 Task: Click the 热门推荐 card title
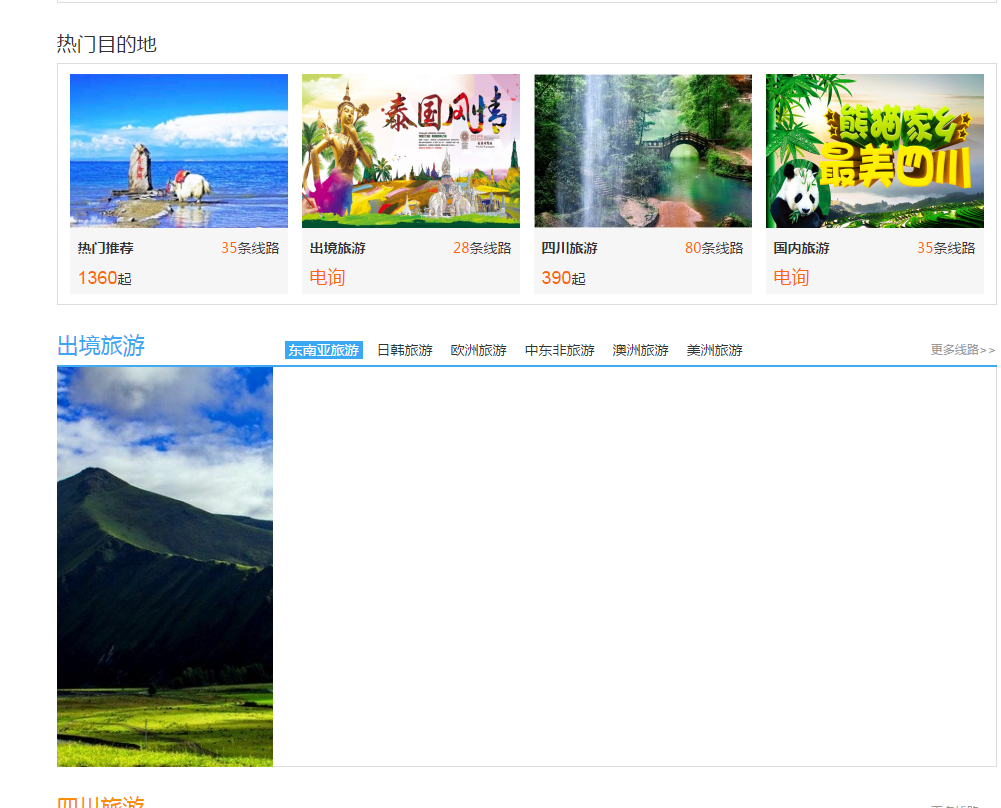point(106,248)
